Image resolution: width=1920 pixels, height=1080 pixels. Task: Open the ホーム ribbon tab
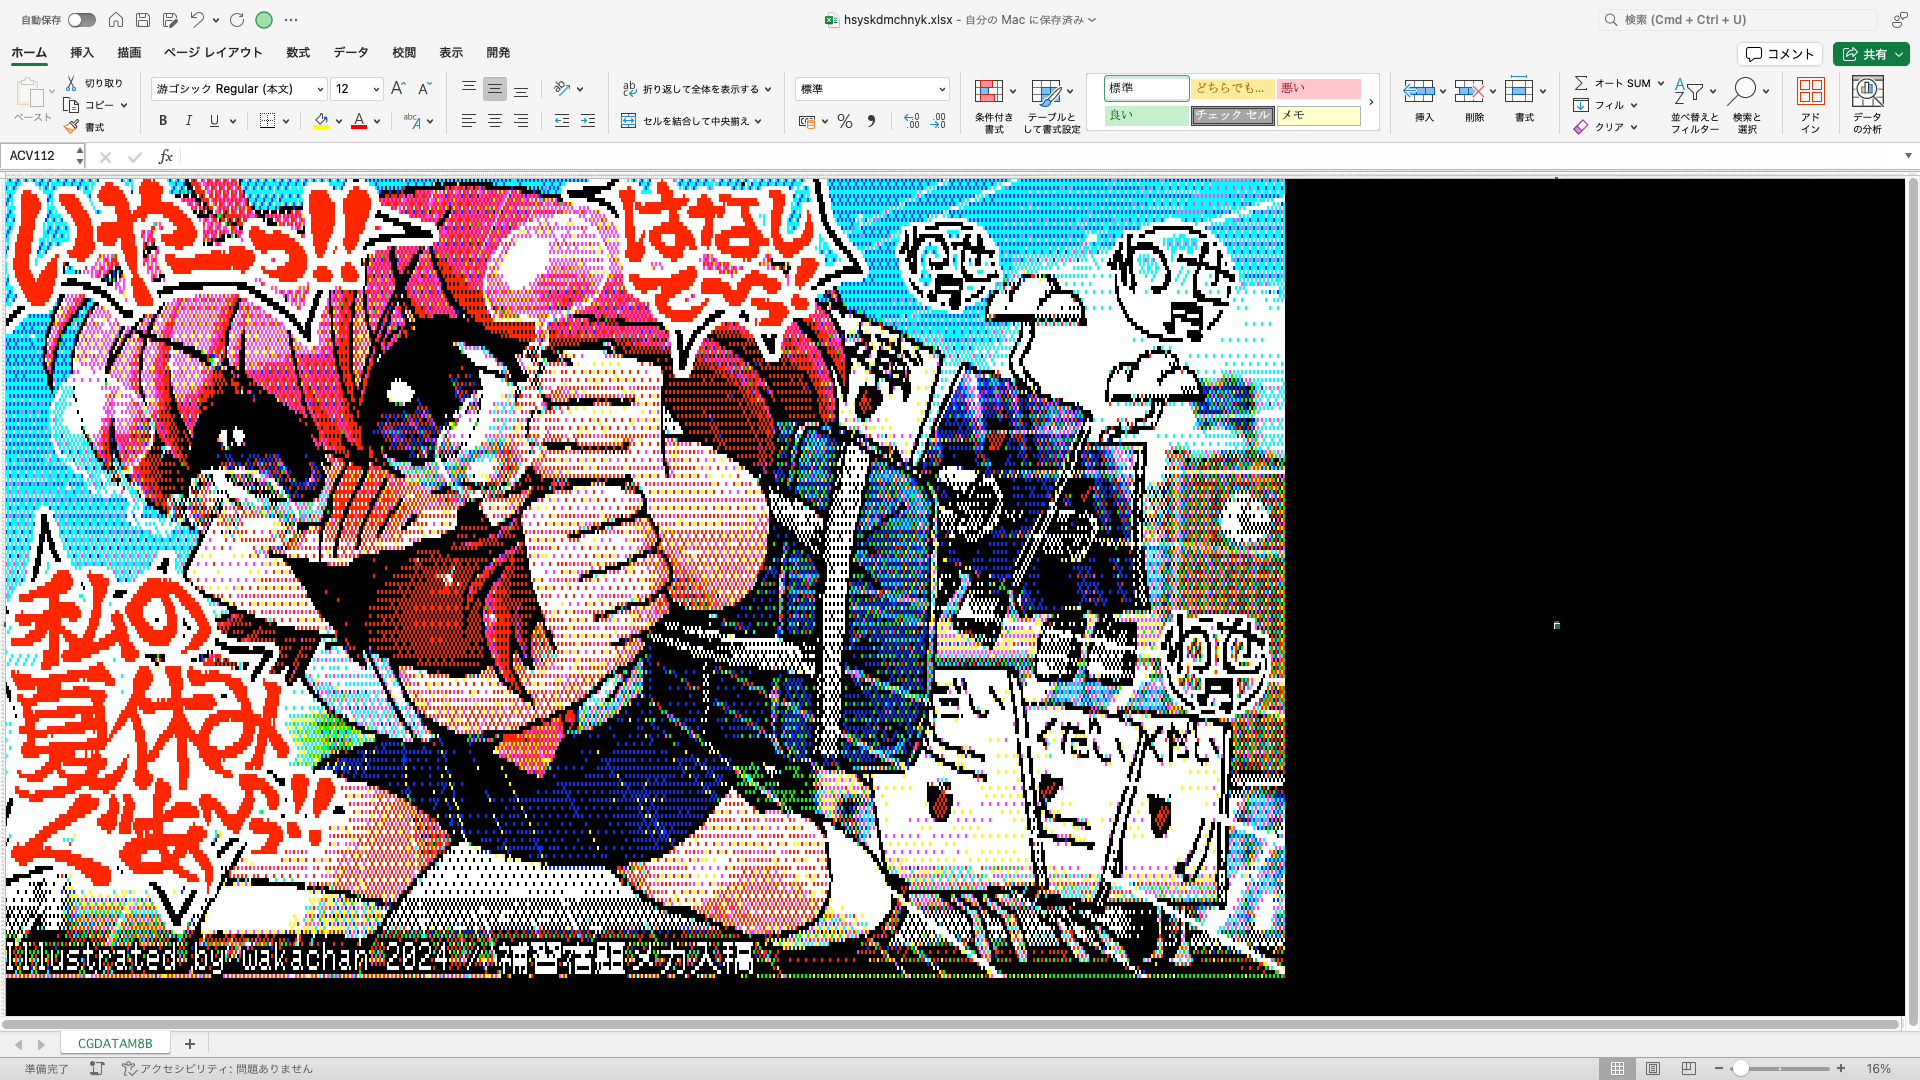pyautogui.click(x=29, y=53)
